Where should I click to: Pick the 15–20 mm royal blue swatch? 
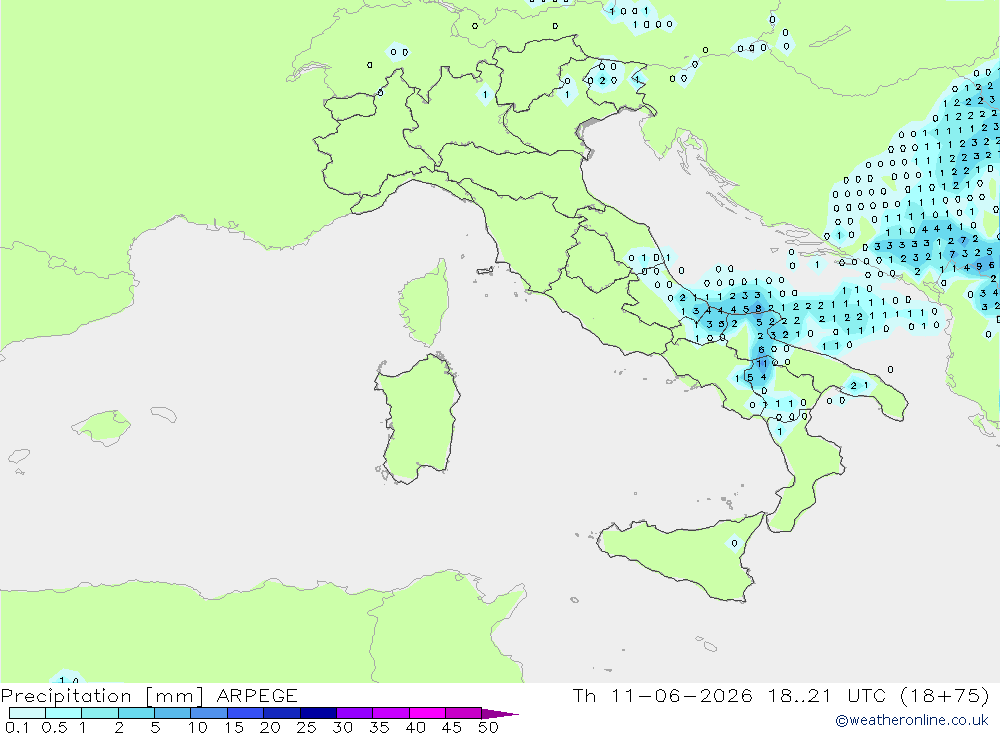point(245,713)
